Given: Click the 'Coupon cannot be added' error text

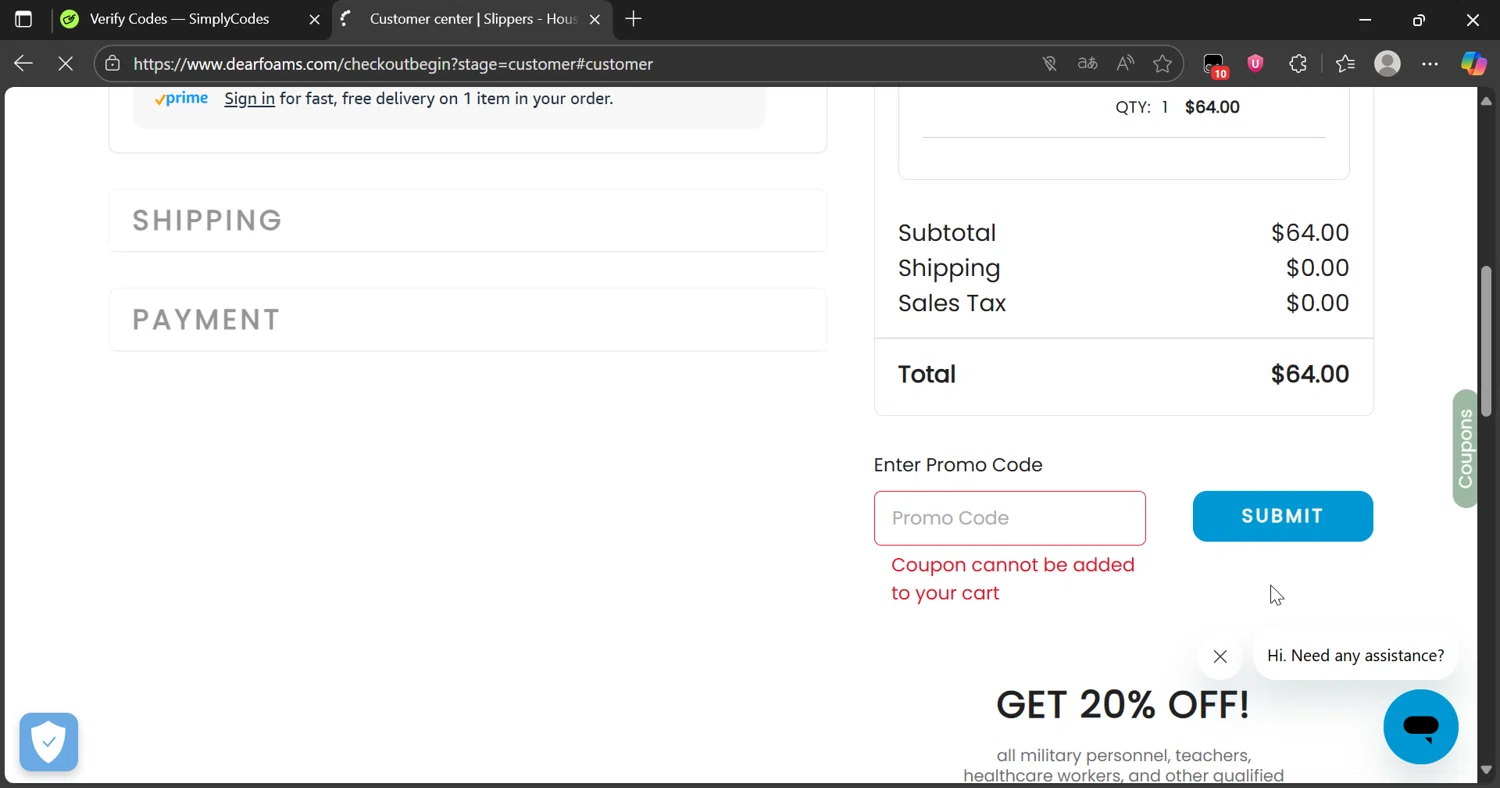Looking at the screenshot, I should tap(1013, 579).
